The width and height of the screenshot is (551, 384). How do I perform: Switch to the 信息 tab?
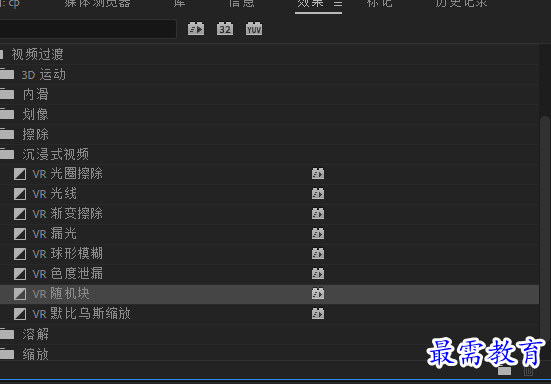[241, 4]
